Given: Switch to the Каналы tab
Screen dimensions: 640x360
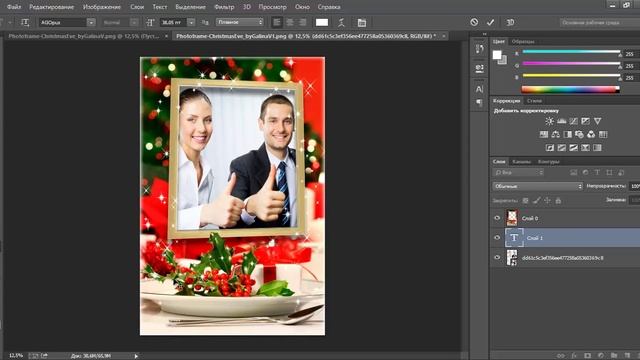Looking at the screenshot, I should click(521, 162).
